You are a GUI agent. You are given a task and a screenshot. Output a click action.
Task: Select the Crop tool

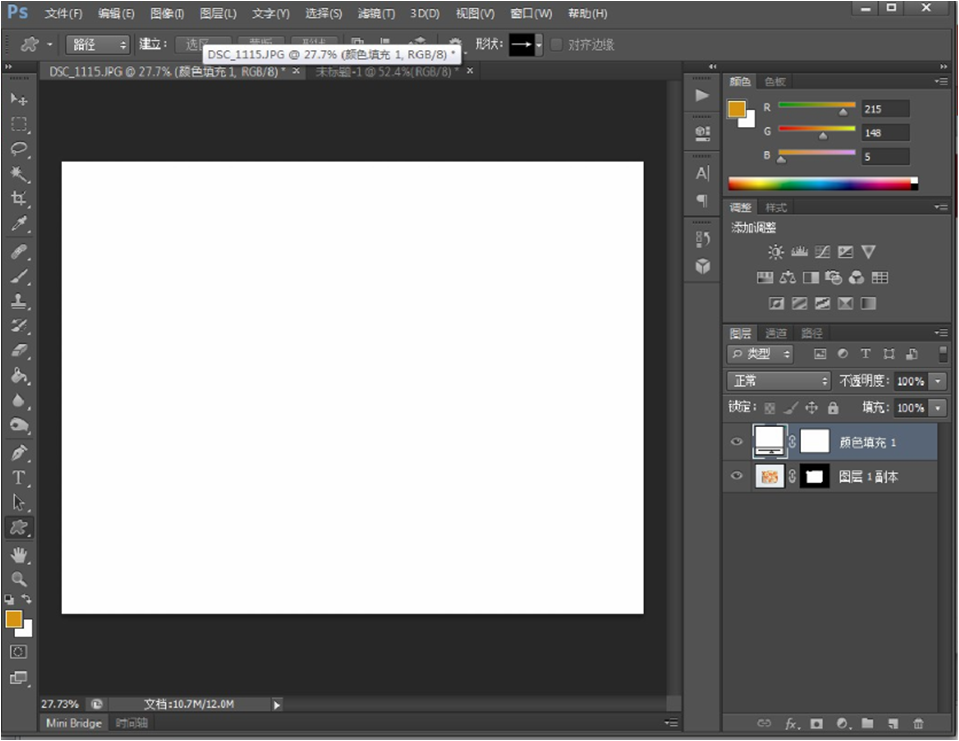(x=19, y=199)
